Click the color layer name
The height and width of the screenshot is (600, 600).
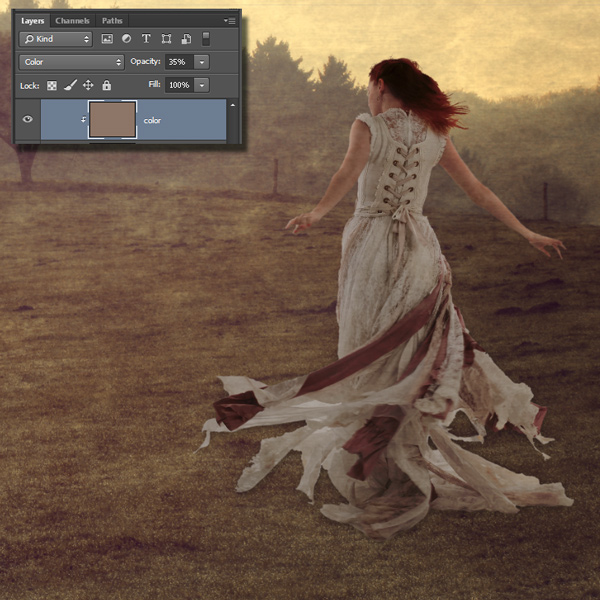(152, 121)
